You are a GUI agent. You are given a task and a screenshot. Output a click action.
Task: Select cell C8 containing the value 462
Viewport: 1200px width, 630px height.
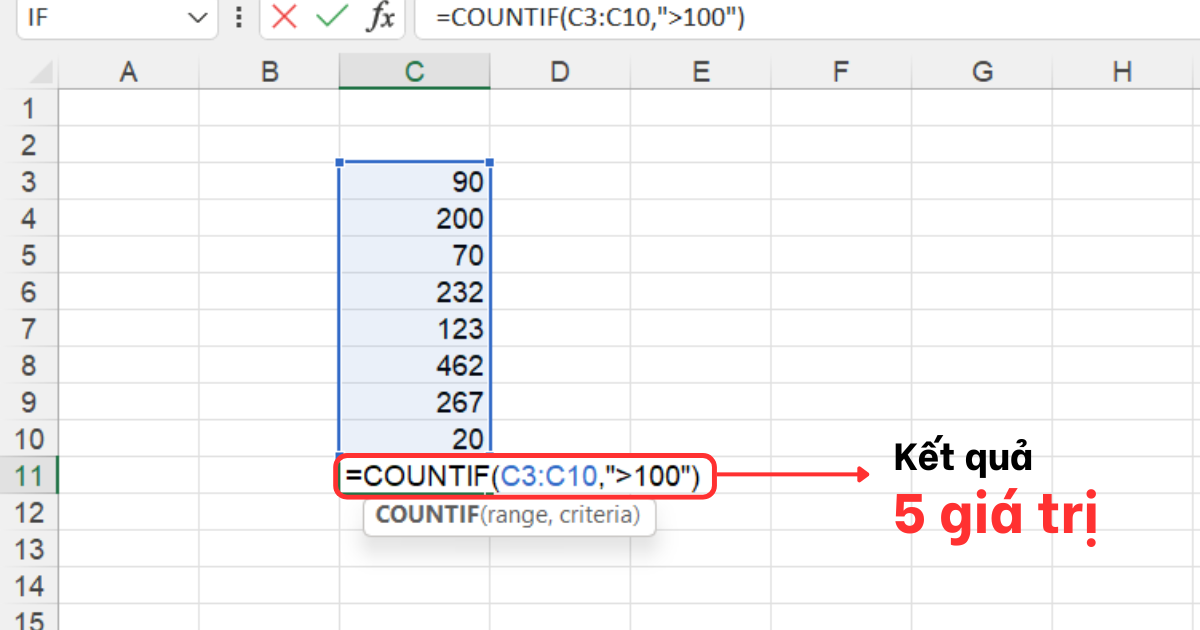[414, 366]
